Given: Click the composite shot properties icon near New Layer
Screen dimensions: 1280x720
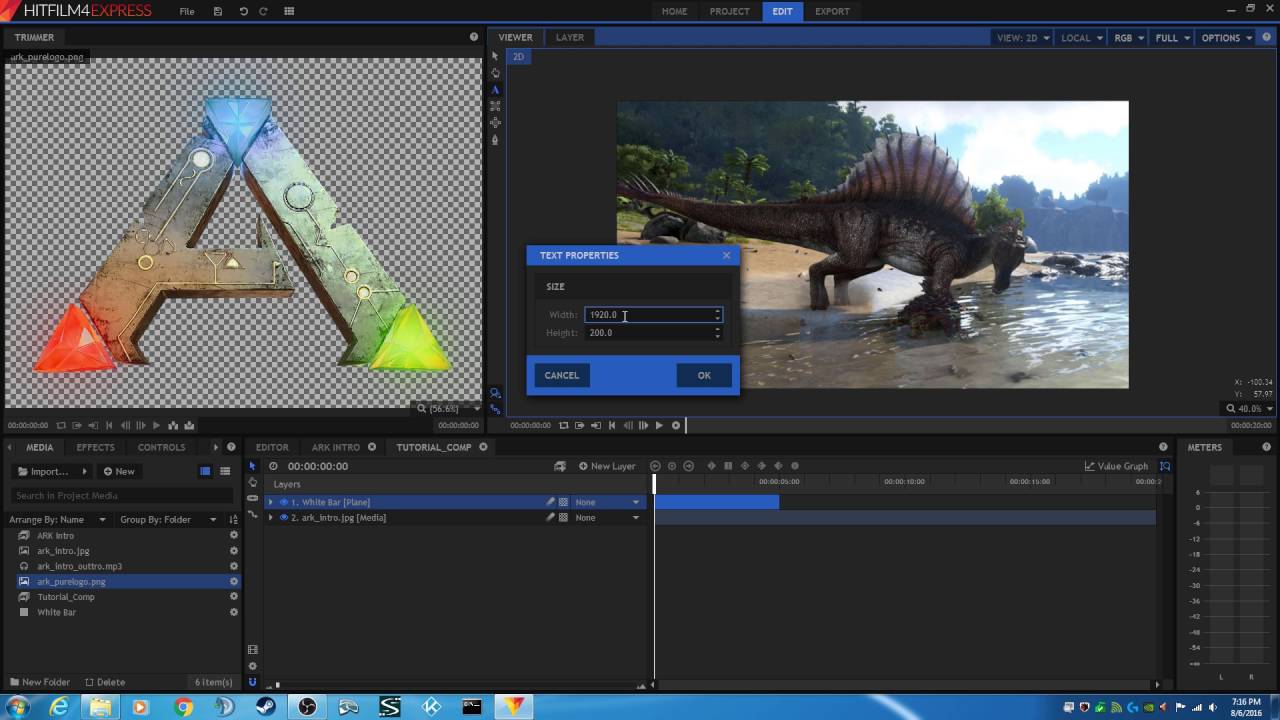Looking at the screenshot, I should (560, 466).
